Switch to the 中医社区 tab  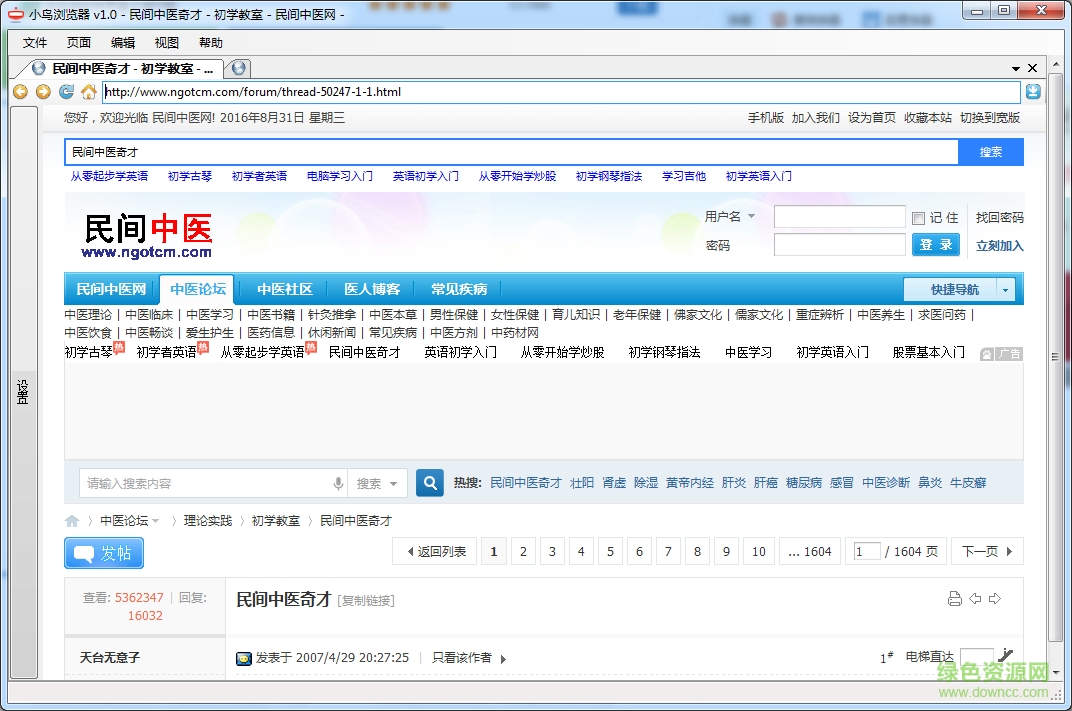283,288
